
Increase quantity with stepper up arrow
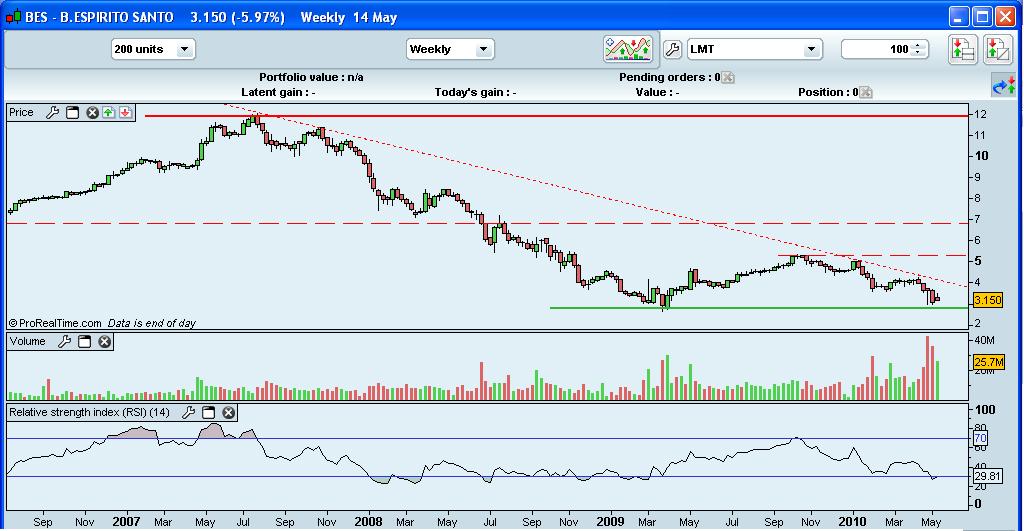click(x=918, y=45)
